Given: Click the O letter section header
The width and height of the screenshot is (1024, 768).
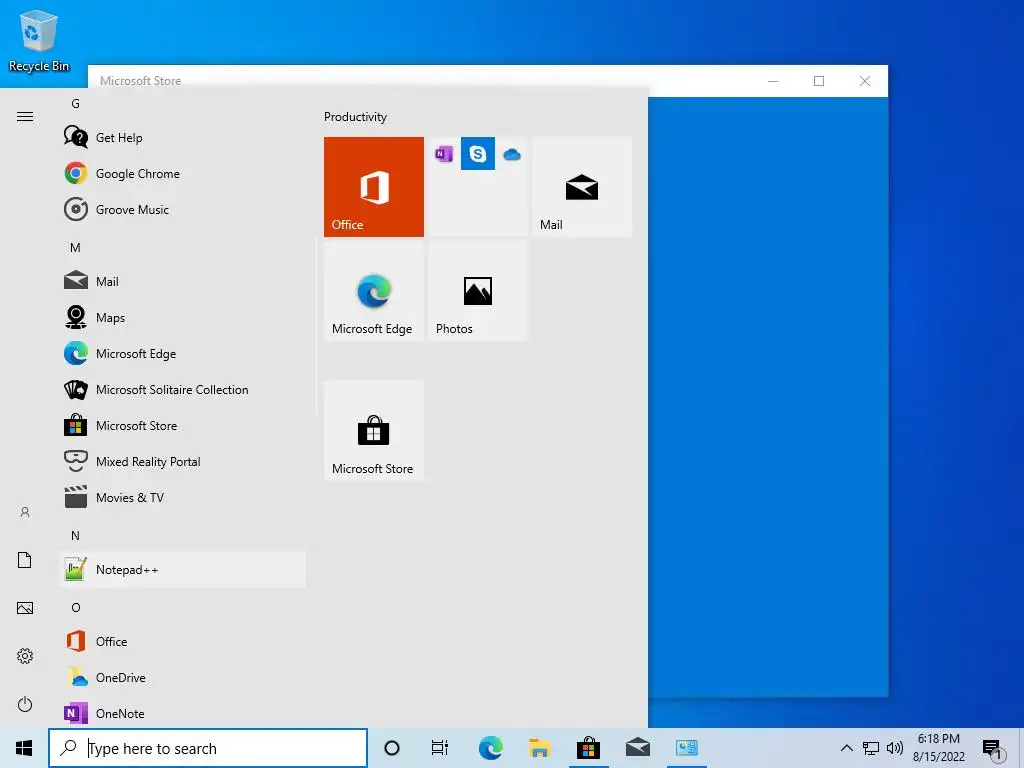Looking at the screenshot, I should [75, 607].
